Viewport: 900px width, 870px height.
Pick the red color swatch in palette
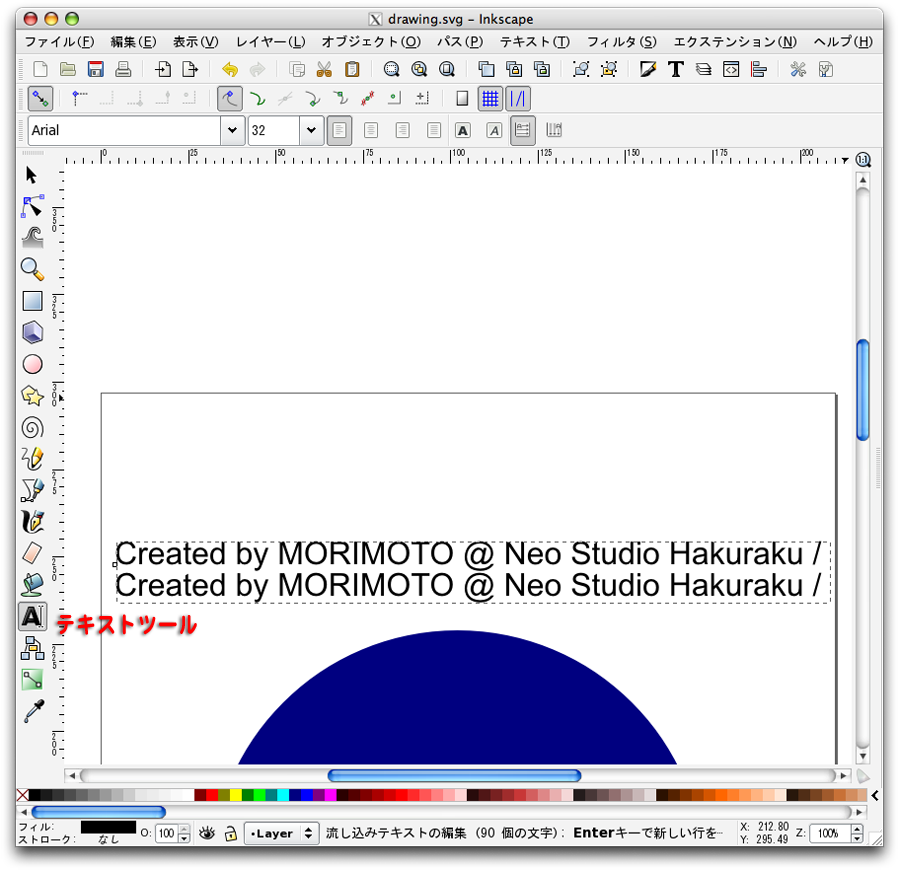(x=212, y=795)
